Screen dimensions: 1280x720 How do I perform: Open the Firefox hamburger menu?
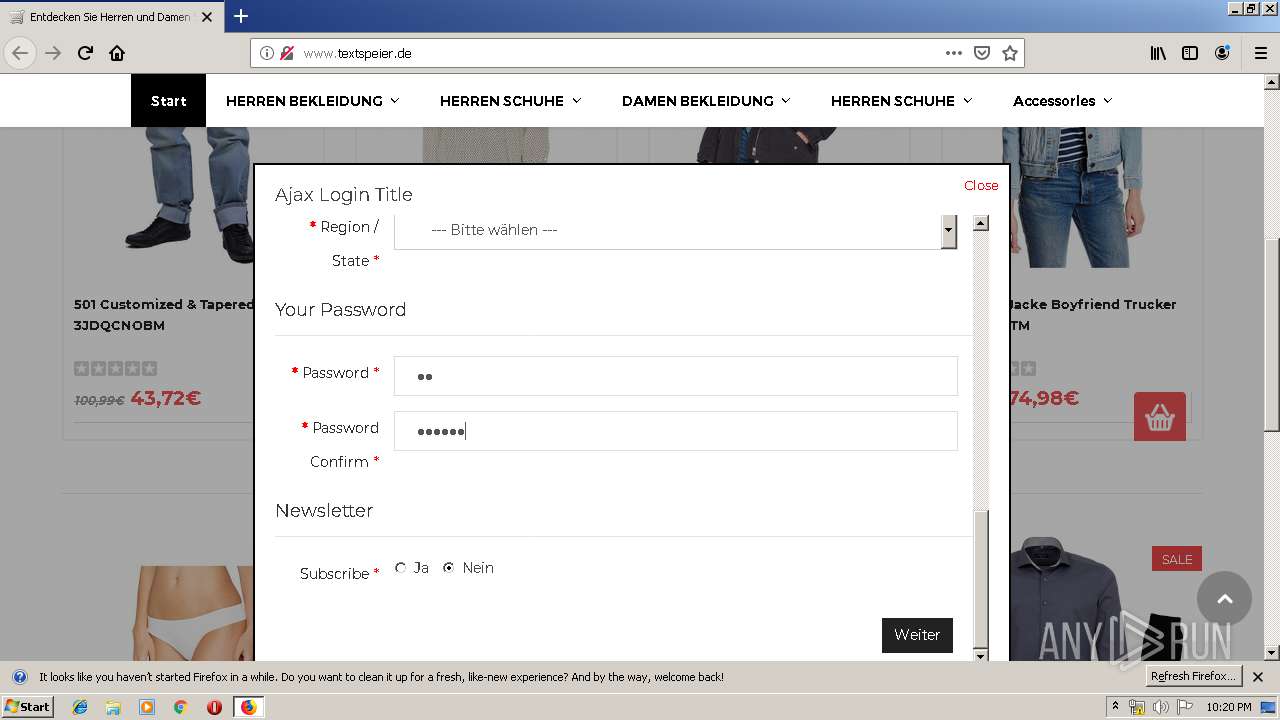coord(1261,53)
